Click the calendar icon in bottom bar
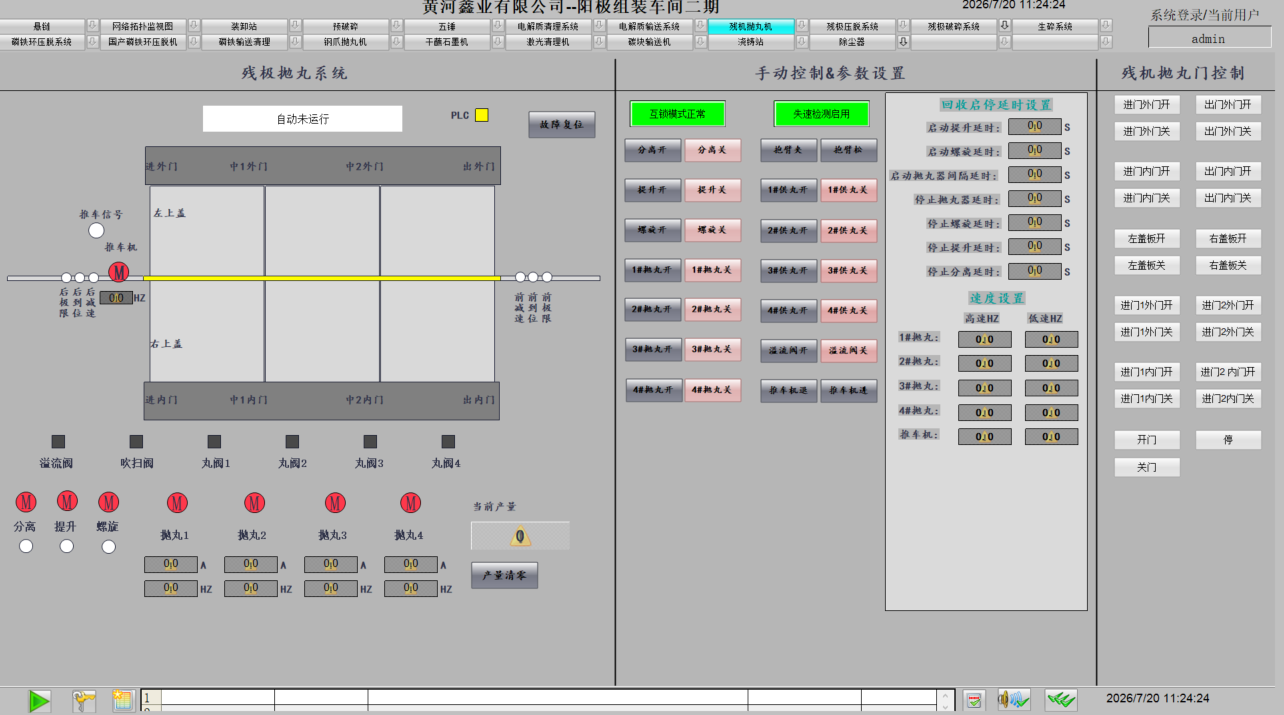 (x=974, y=700)
